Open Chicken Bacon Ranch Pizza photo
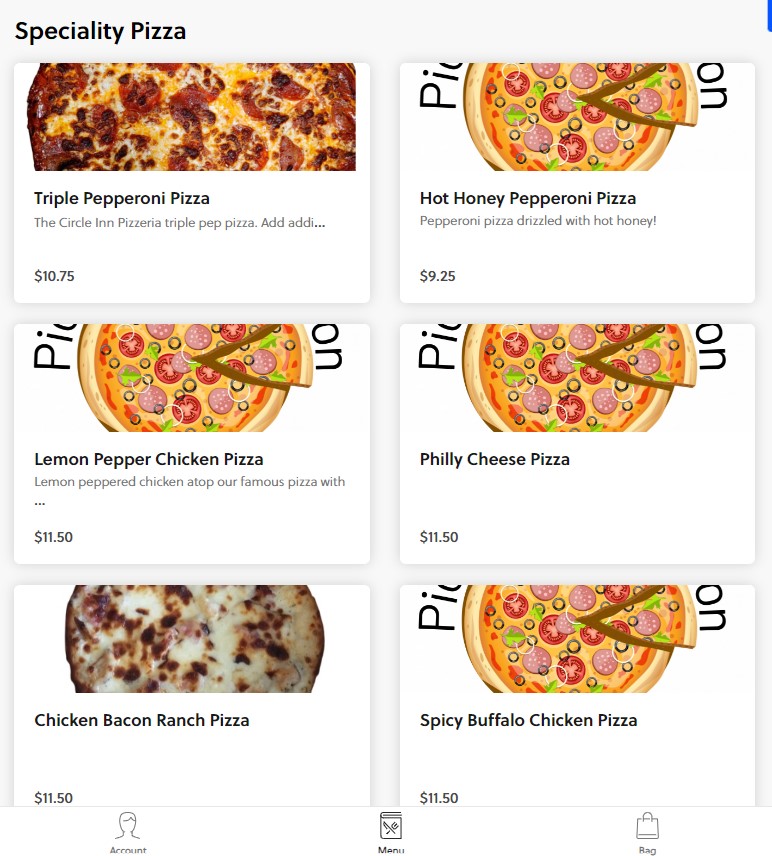Image resolution: width=772 pixels, height=856 pixels. [191, 639]
